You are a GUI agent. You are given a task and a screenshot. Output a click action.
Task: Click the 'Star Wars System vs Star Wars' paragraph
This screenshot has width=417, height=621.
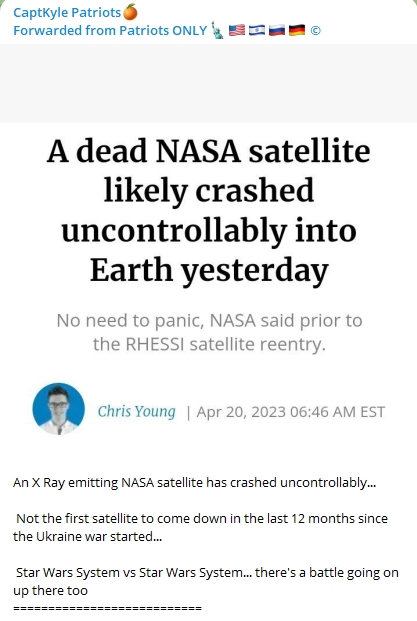(206, 581)
